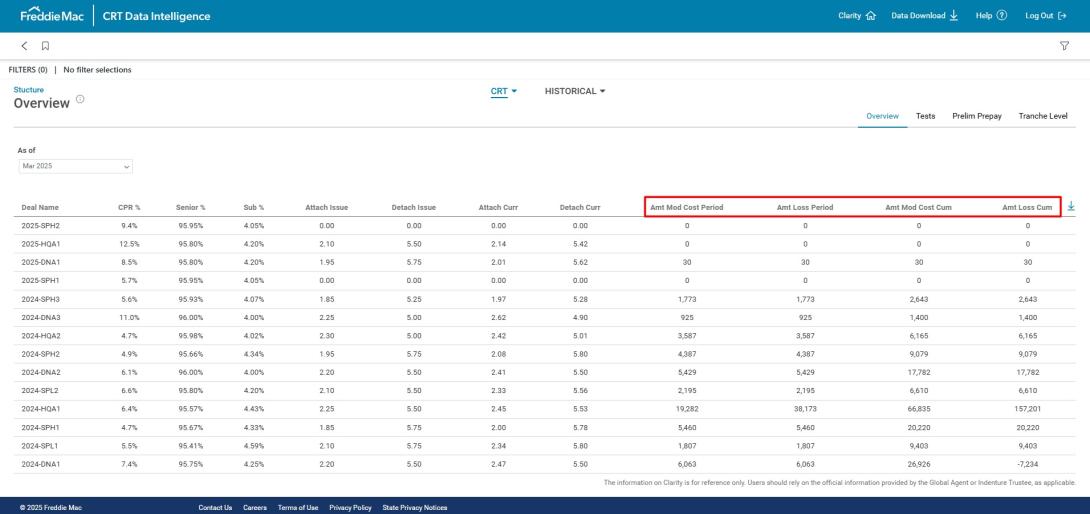Select the 2024-SPH2 deal row
1090x514 pixels.
[x=544, y=354]
